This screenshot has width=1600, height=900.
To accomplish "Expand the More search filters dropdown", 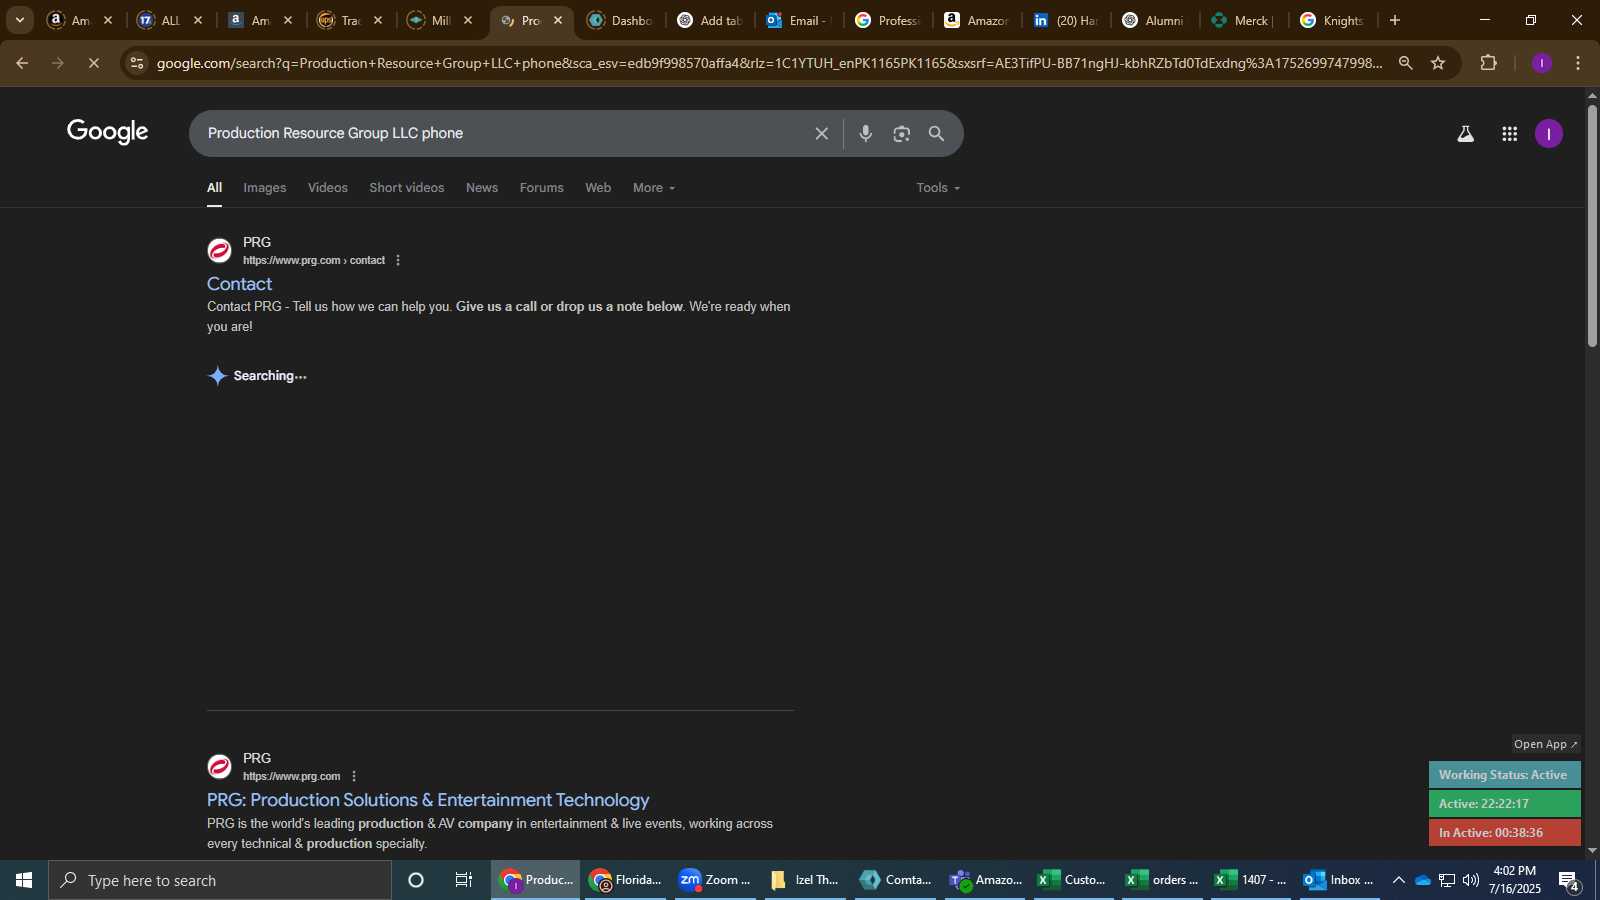I will click(x=654, y=188).
